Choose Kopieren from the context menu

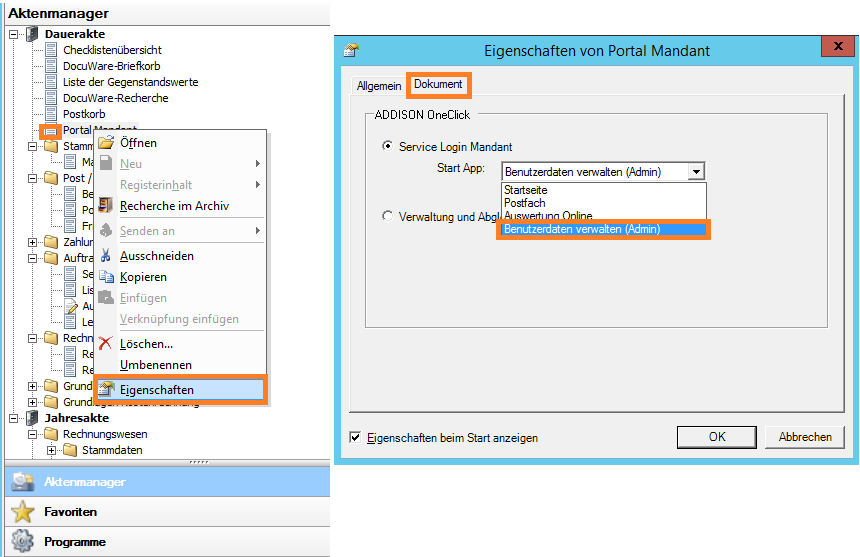(180, 277)
